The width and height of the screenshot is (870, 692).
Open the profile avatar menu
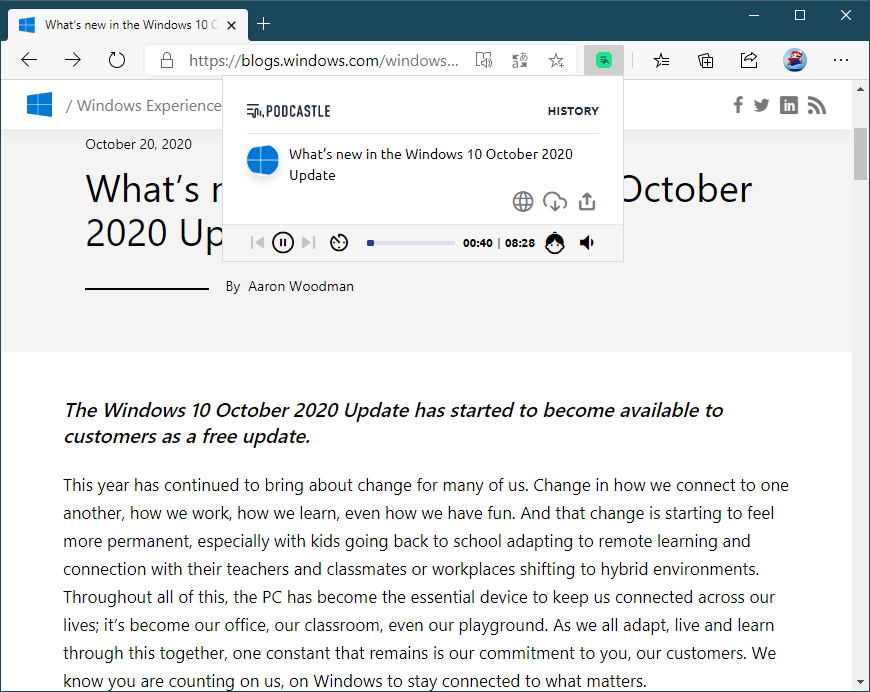[x=795, y=60]
